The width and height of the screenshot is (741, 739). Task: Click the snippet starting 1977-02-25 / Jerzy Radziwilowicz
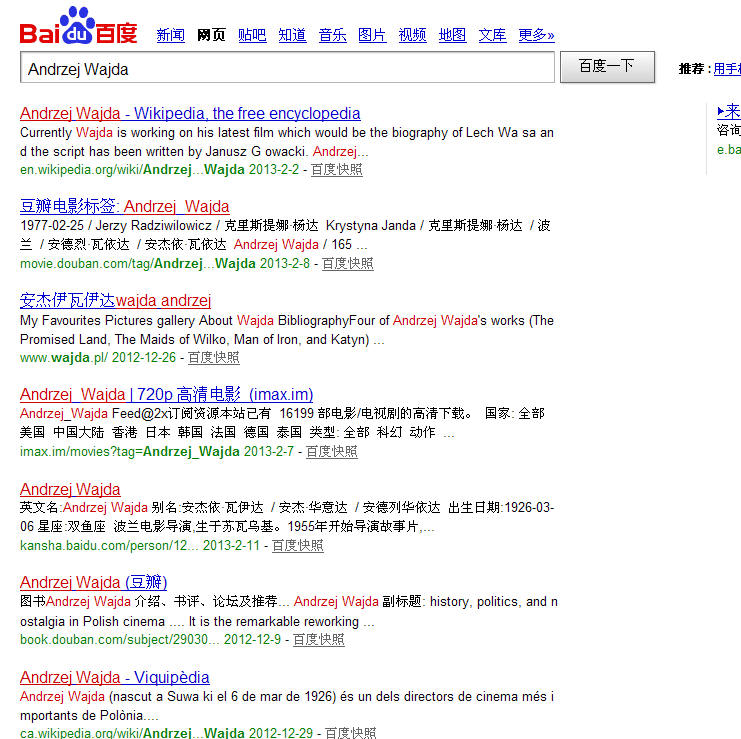click(x=285, y=235)
